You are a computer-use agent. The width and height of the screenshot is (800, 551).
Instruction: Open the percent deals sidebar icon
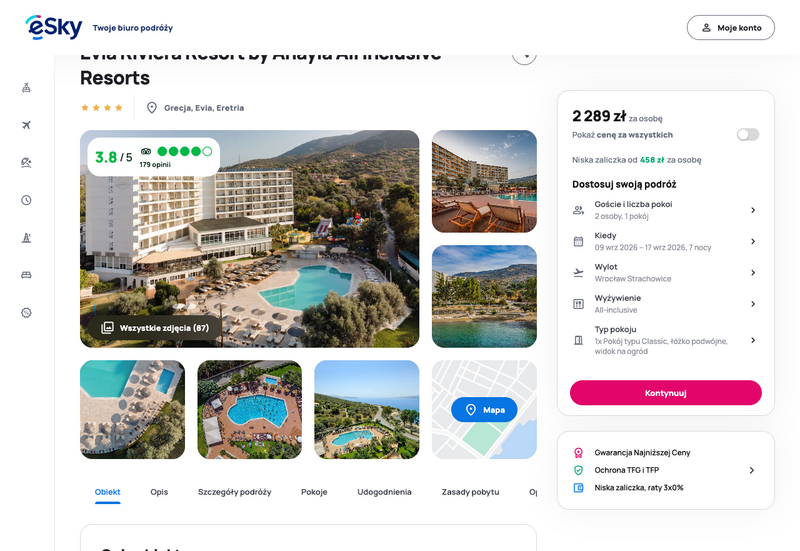tap(27, 313)
